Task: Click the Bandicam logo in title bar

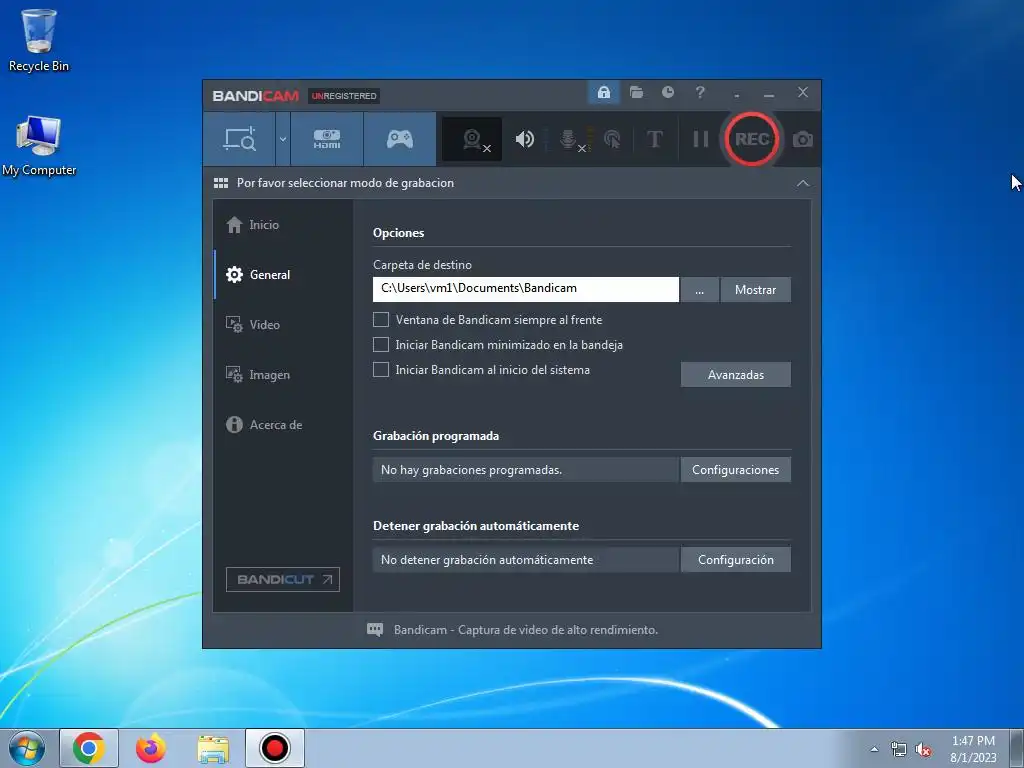Action: (255, 96)
